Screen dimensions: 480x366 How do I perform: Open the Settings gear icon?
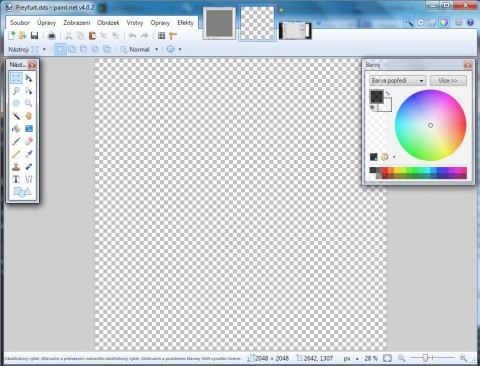tap(459, 22)
